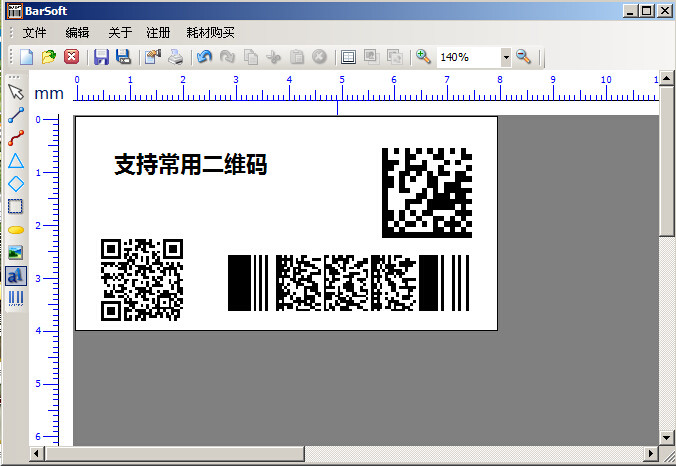Viewport: 676px width, 466px height.
Task: Choose the straight line drawing tool
Action: pos(16,115)
